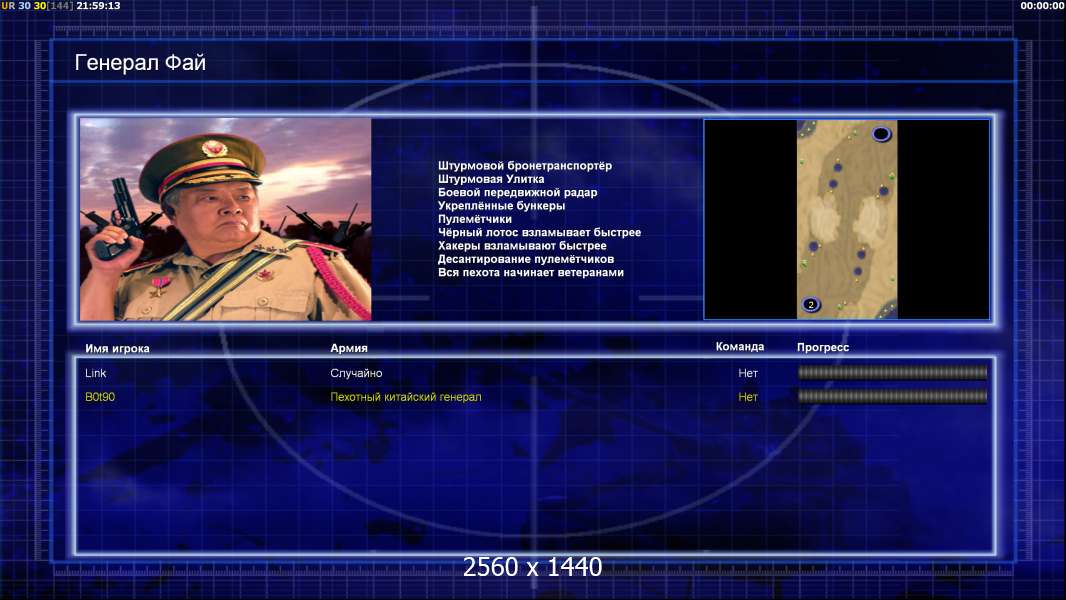Click "Боевой передвижной радар" line

[x=517, y=192]
